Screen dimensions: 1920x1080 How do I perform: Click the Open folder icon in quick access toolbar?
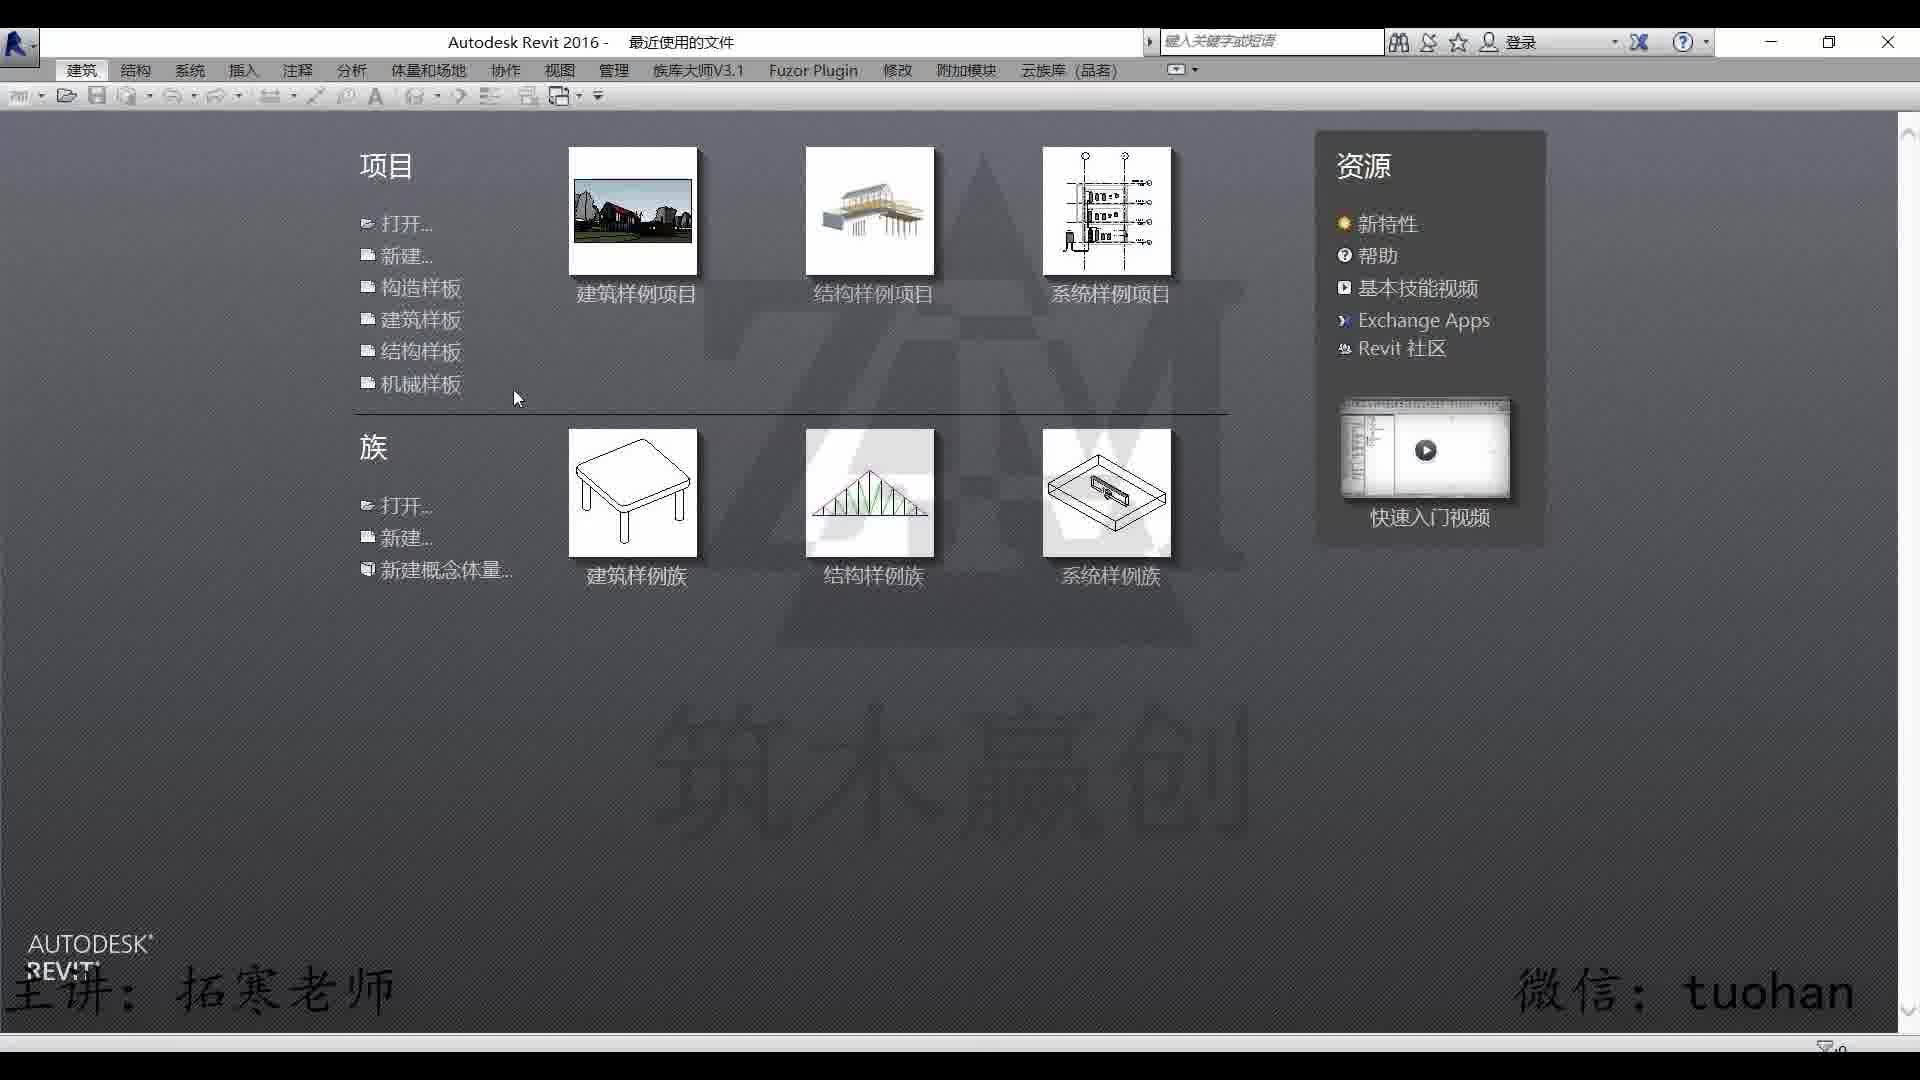tap(66, 96)
